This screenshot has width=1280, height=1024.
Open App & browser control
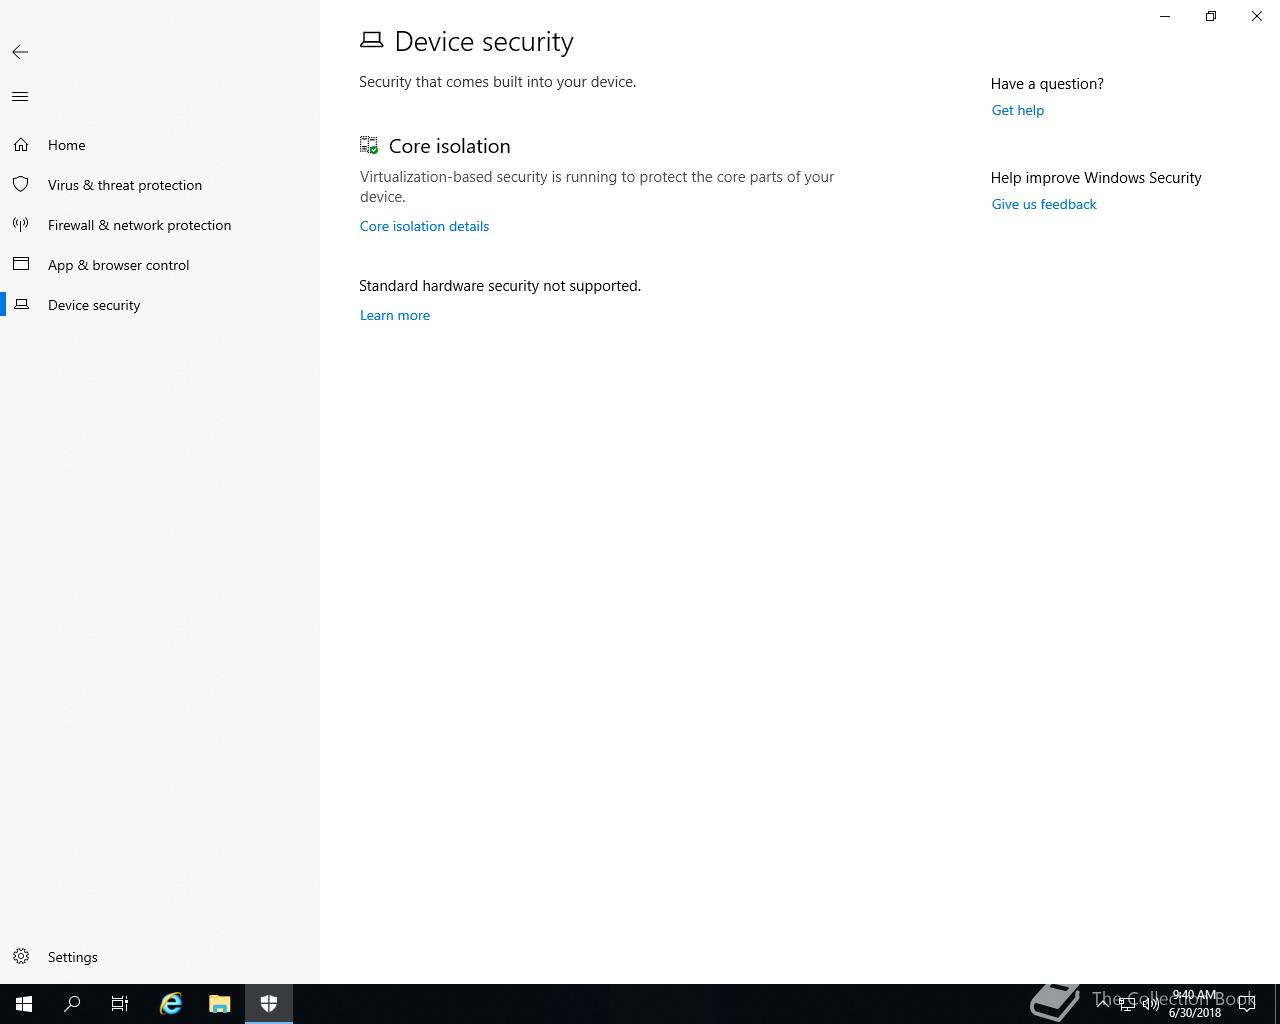pos(160,265)
